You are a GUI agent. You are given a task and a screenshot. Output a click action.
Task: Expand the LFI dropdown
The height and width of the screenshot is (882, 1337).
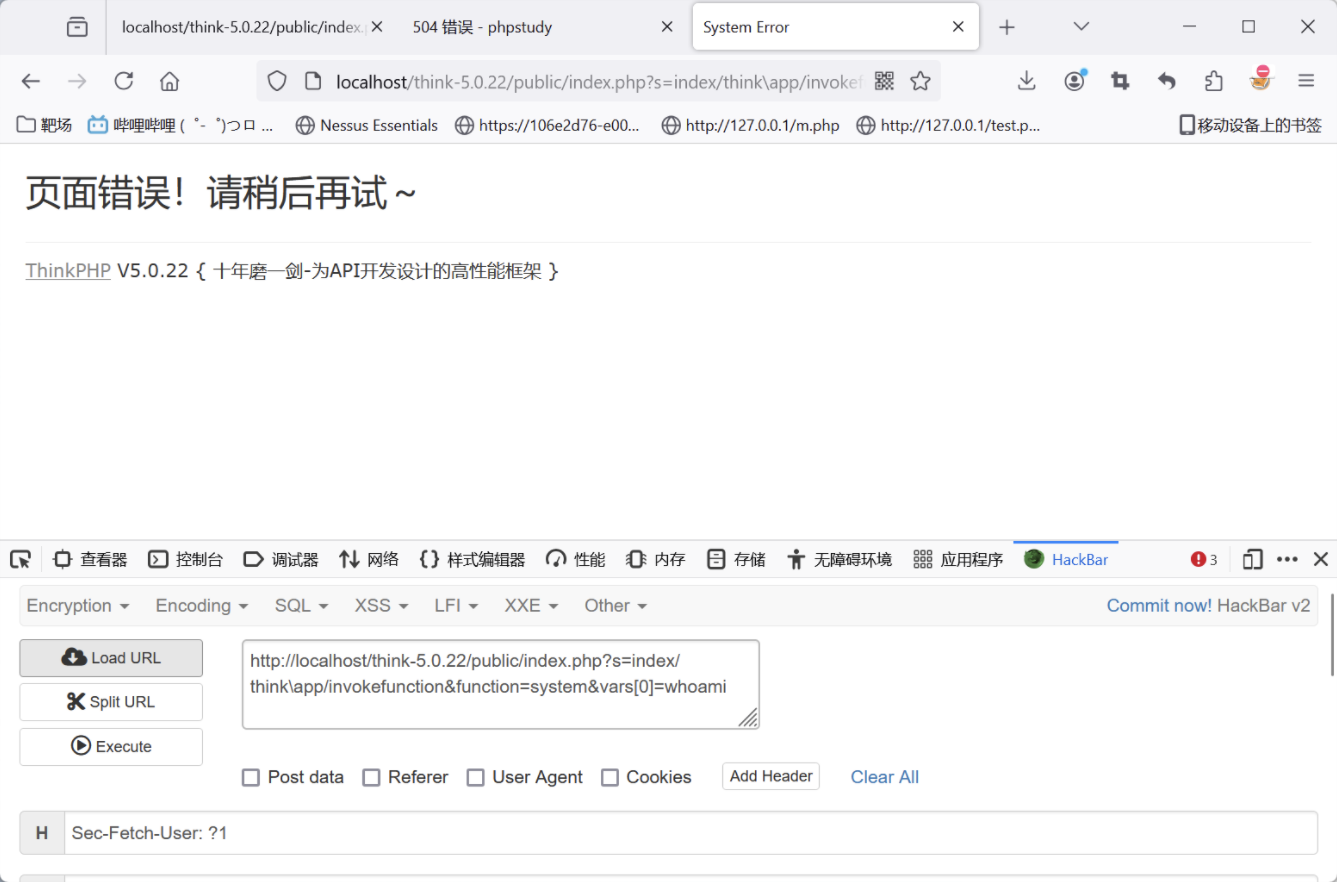pos(457,606)
